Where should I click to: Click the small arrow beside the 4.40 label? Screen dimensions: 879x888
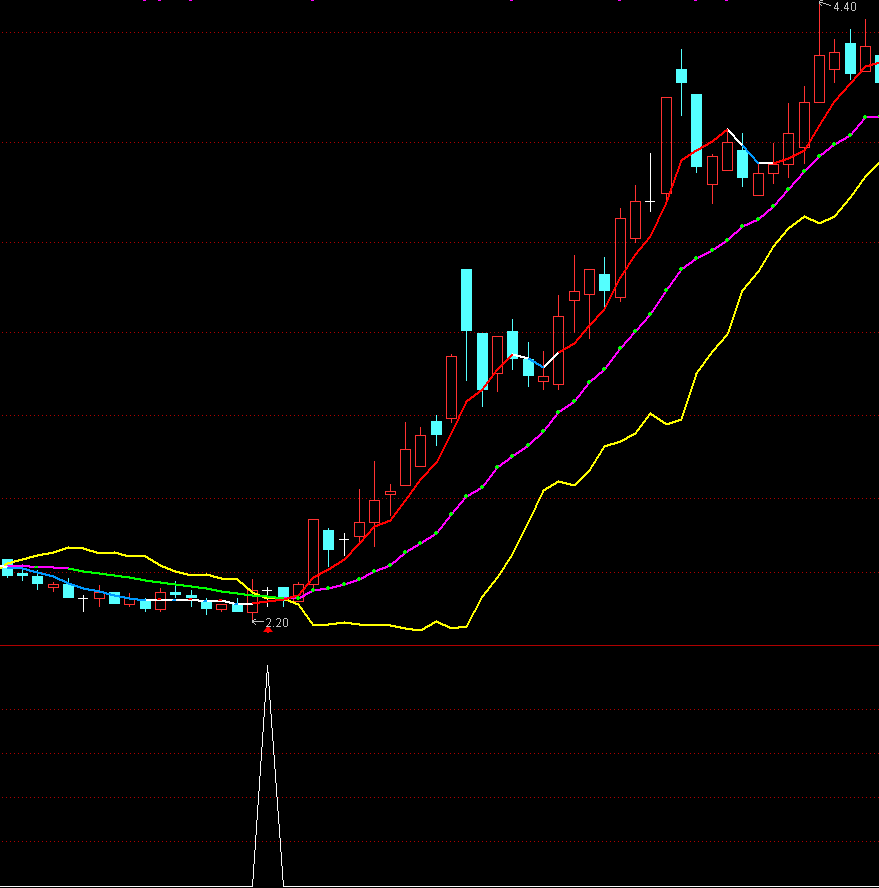click(824, 6)
